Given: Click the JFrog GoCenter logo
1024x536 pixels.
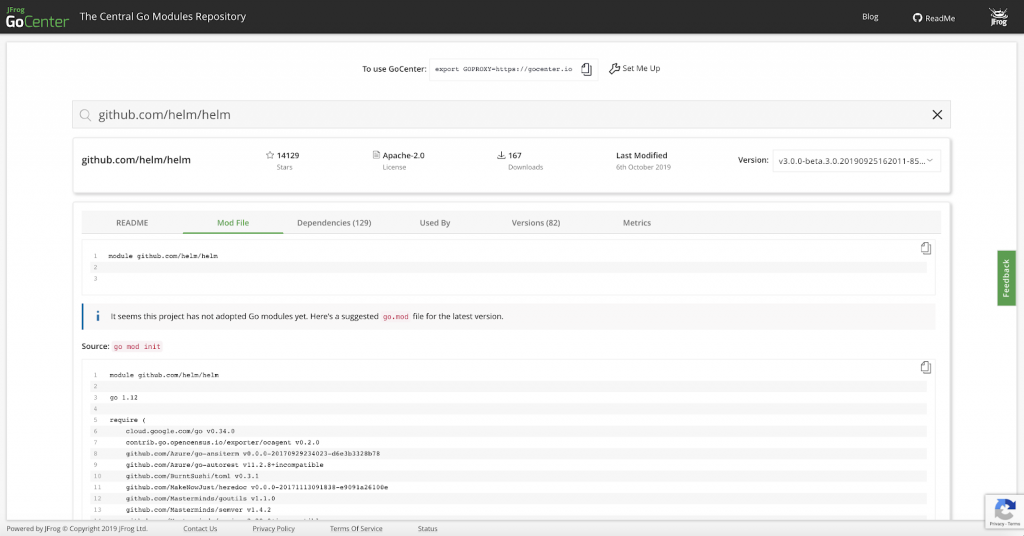Looking at the screenshot, I should click(36, 17).
